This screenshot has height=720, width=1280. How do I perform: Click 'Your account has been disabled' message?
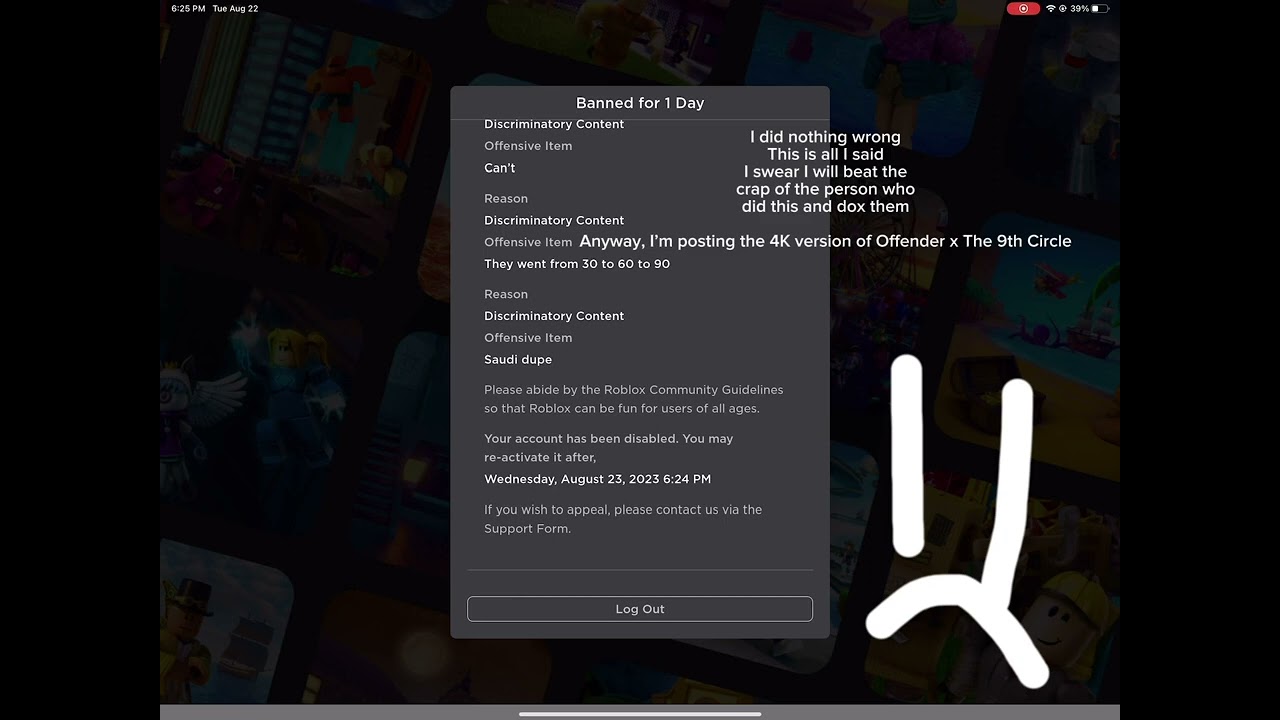(x=609, y=448)
